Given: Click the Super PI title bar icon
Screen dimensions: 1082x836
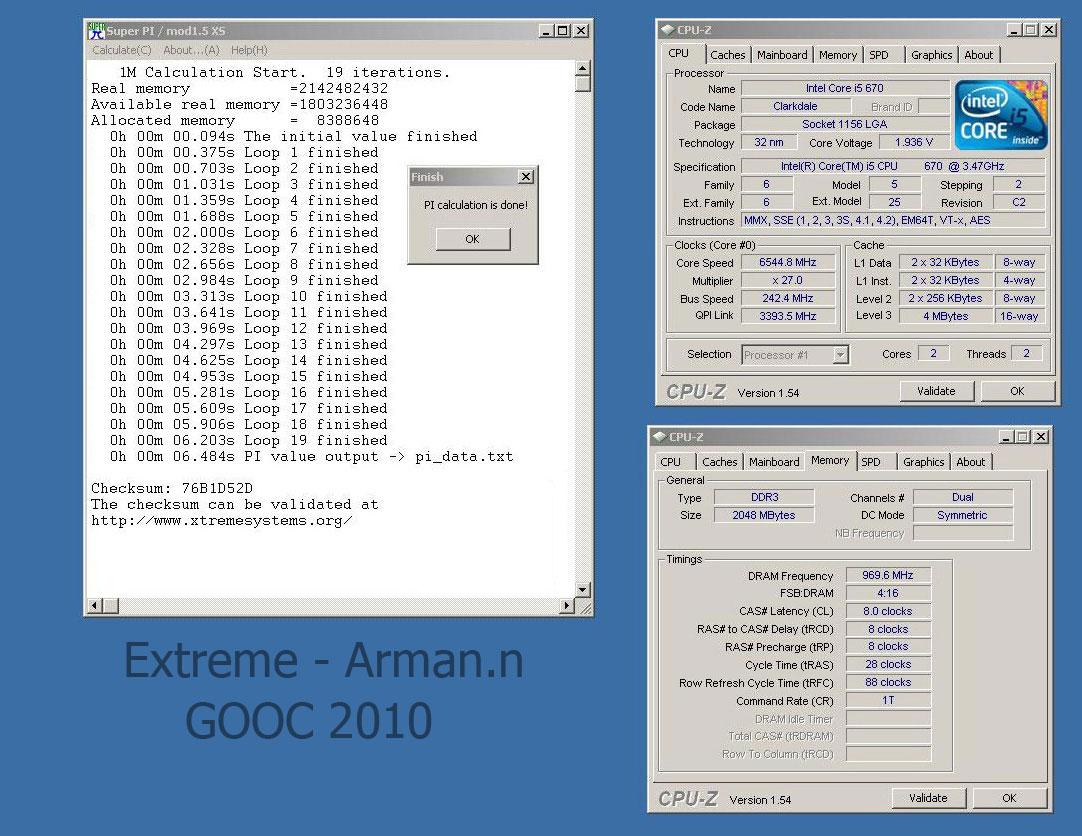Looking at the screenshot, I should (x=96, y=30).
